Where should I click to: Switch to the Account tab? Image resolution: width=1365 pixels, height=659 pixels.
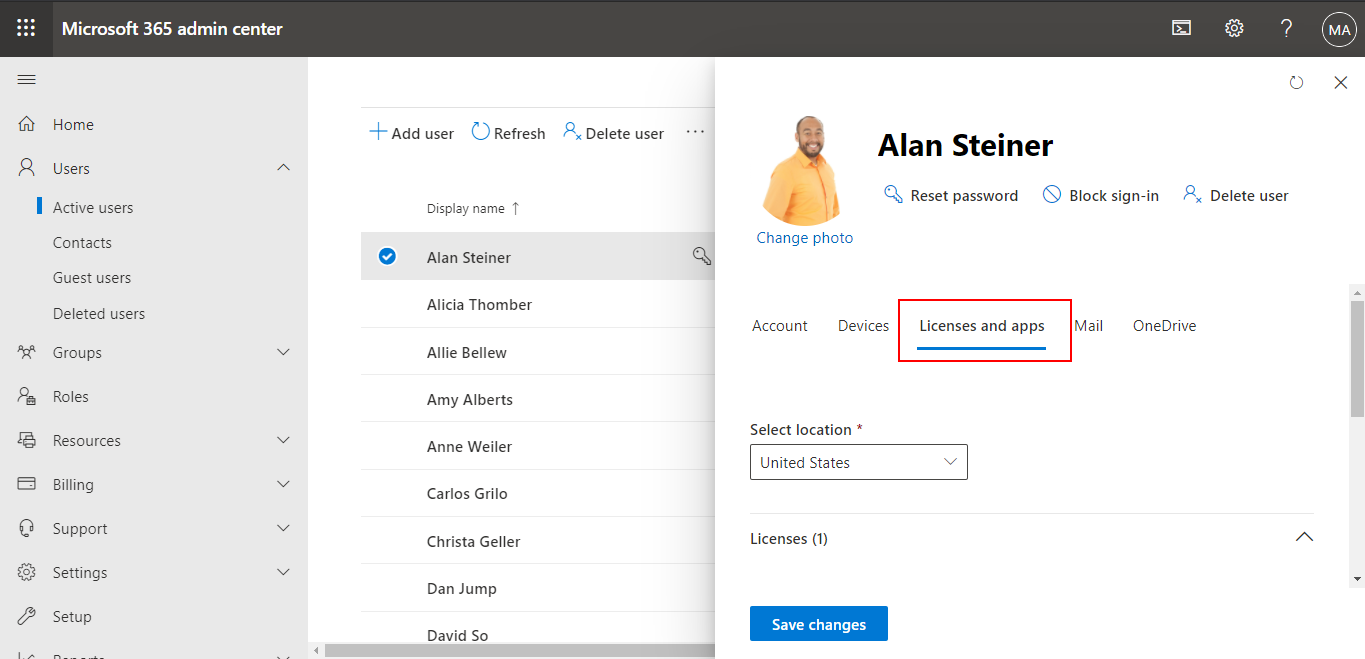click(x=779, y=325)
